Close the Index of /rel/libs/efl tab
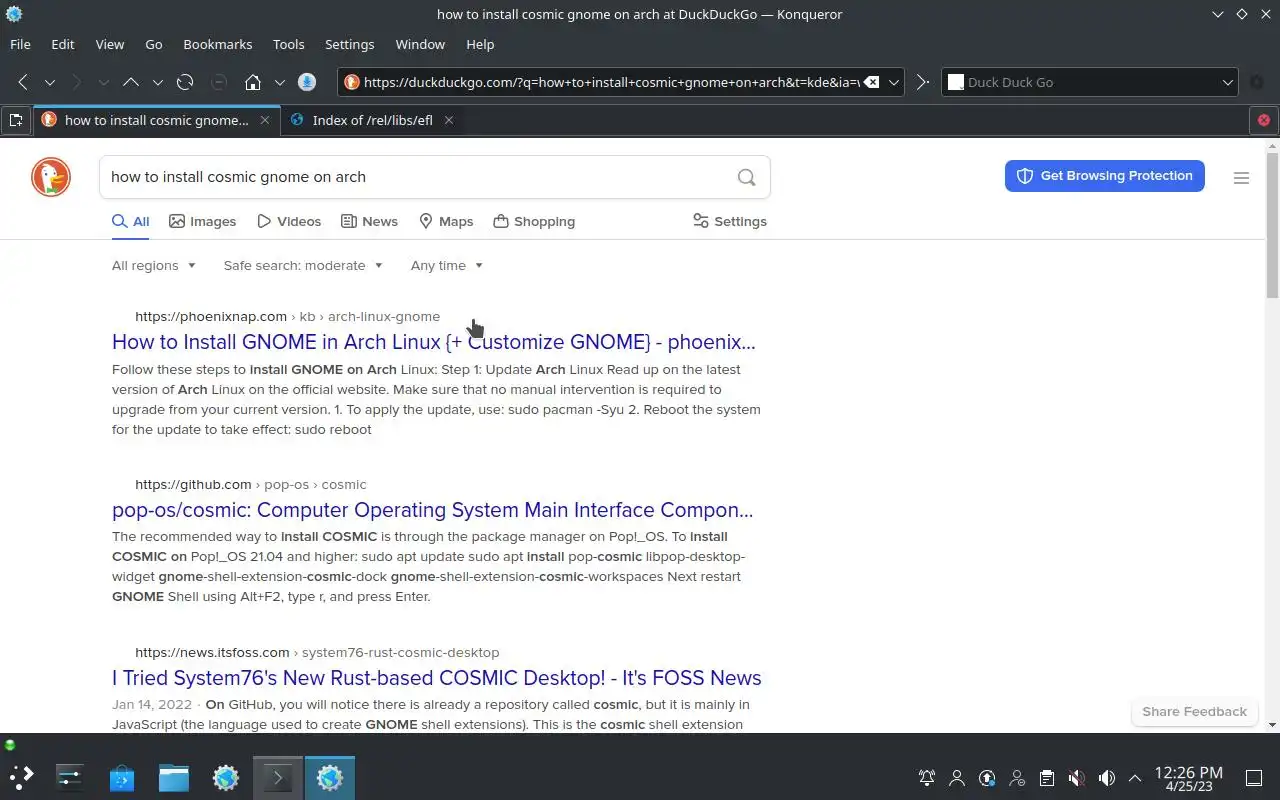The image size is (1280, 800). [x=449, y=120]
